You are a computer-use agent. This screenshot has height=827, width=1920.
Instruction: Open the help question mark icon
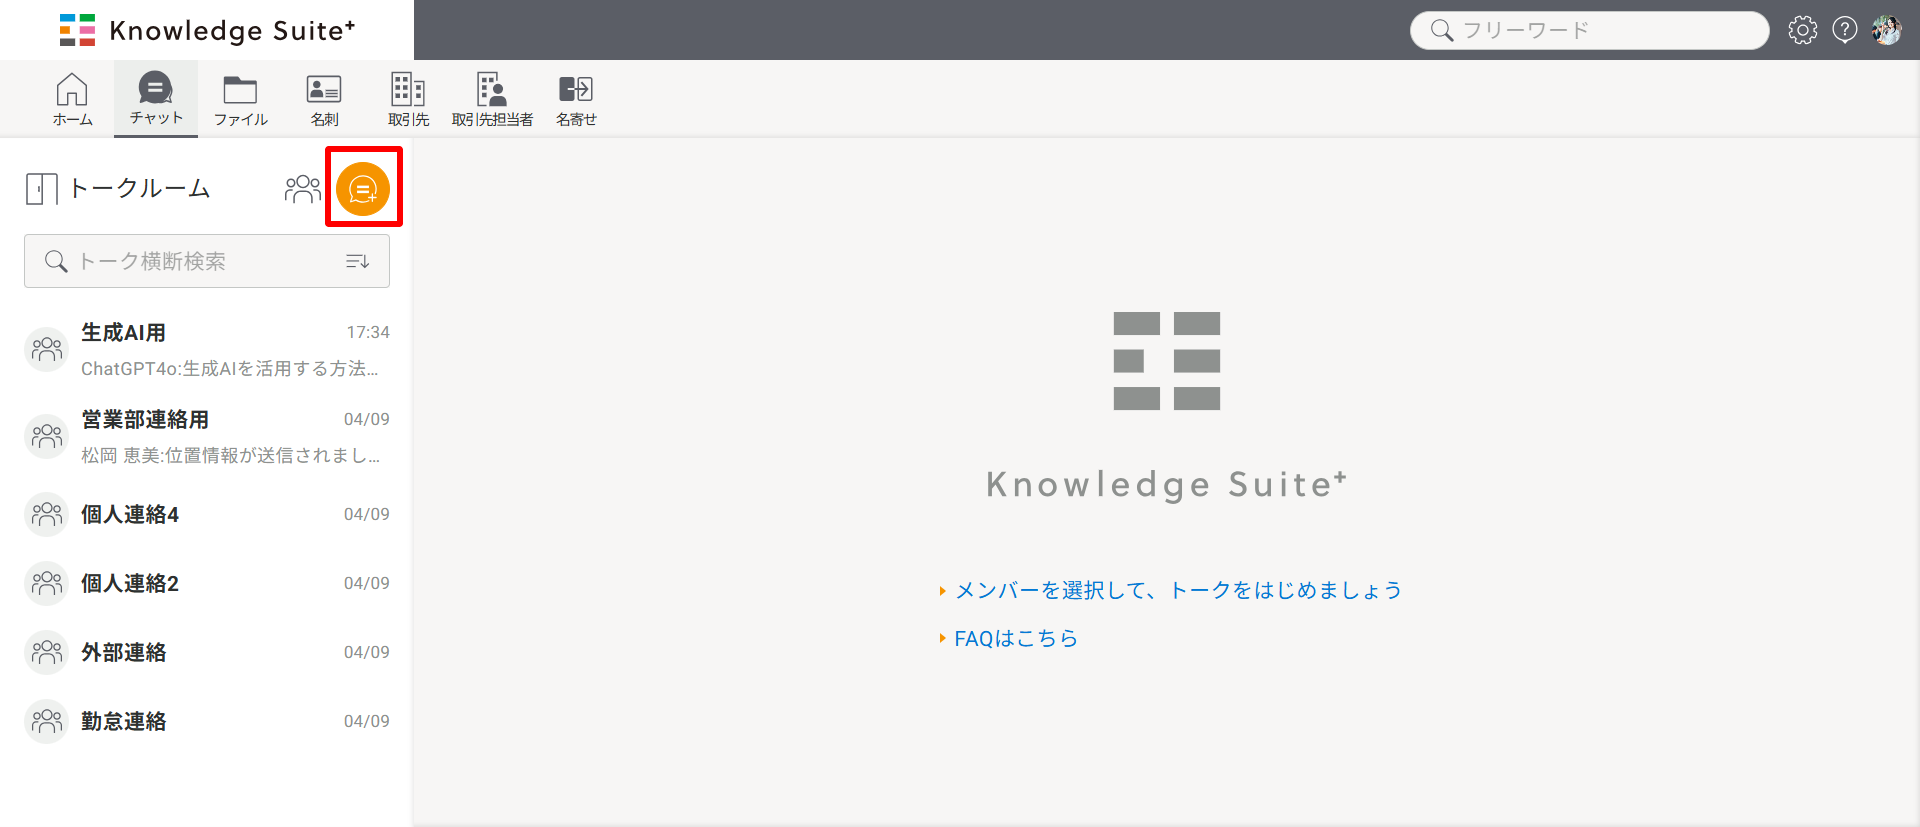point(1844,30)
